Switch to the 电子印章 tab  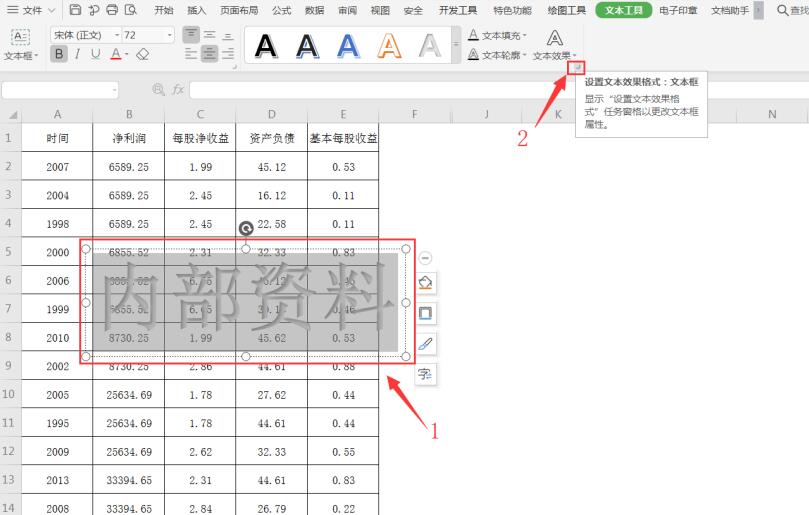tap(678, 10)
